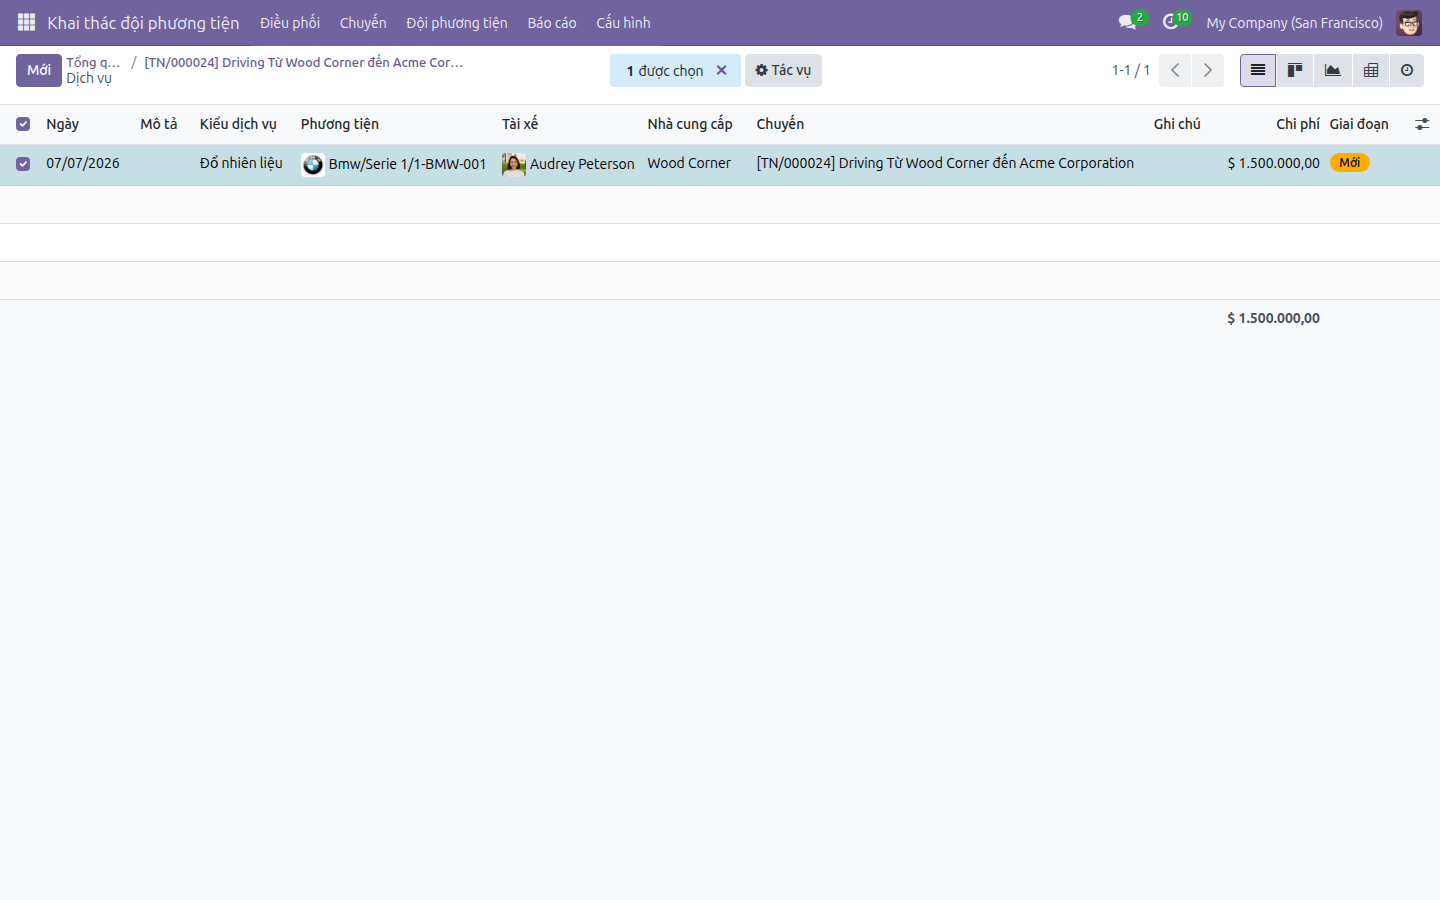Switch to graph view

coord(1332,70)
